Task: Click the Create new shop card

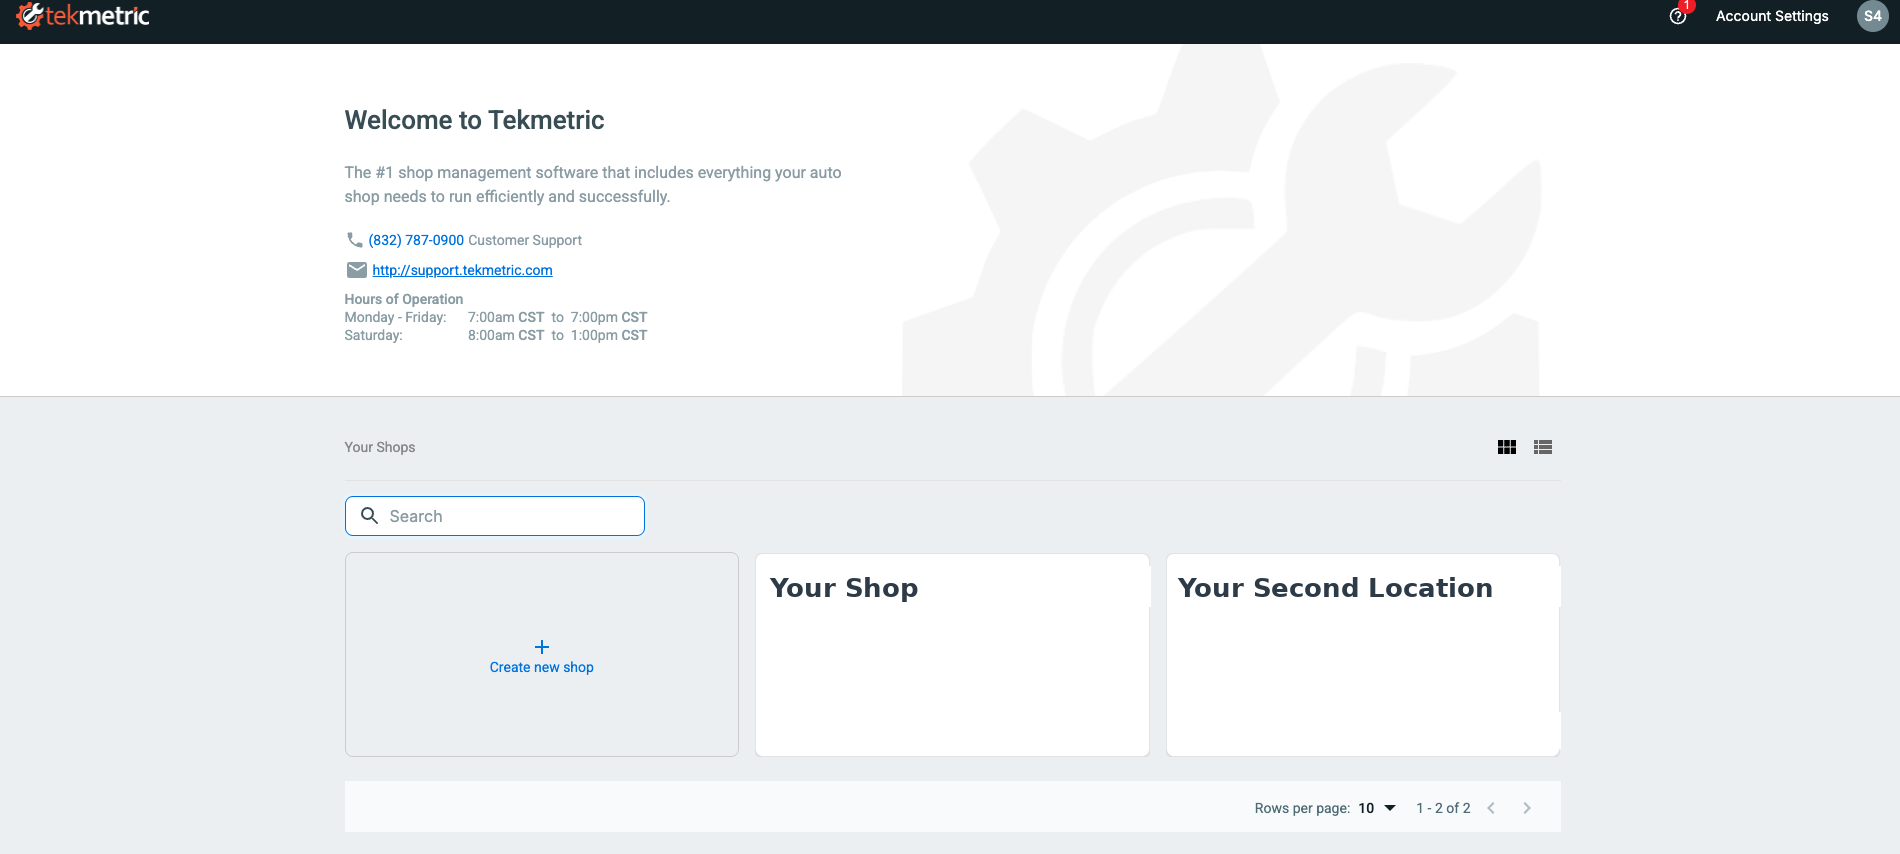Action: click(542, 655)
